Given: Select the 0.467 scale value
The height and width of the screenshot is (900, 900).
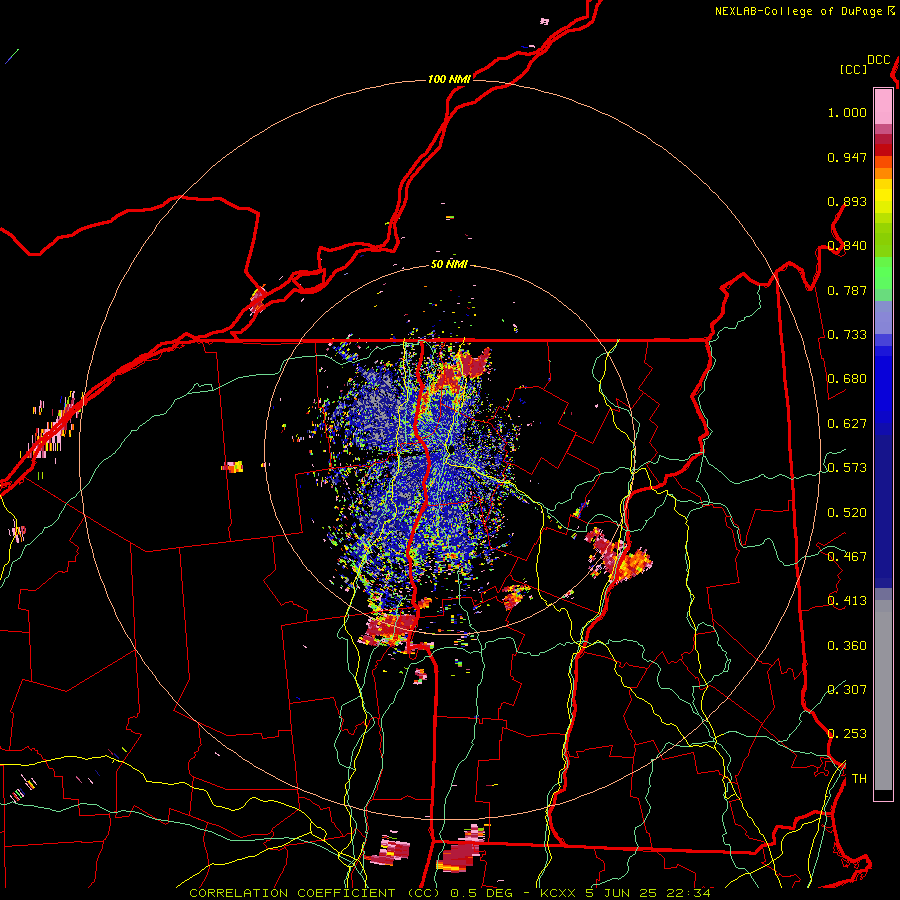Looking at the screenshot, I should (847, 557).
